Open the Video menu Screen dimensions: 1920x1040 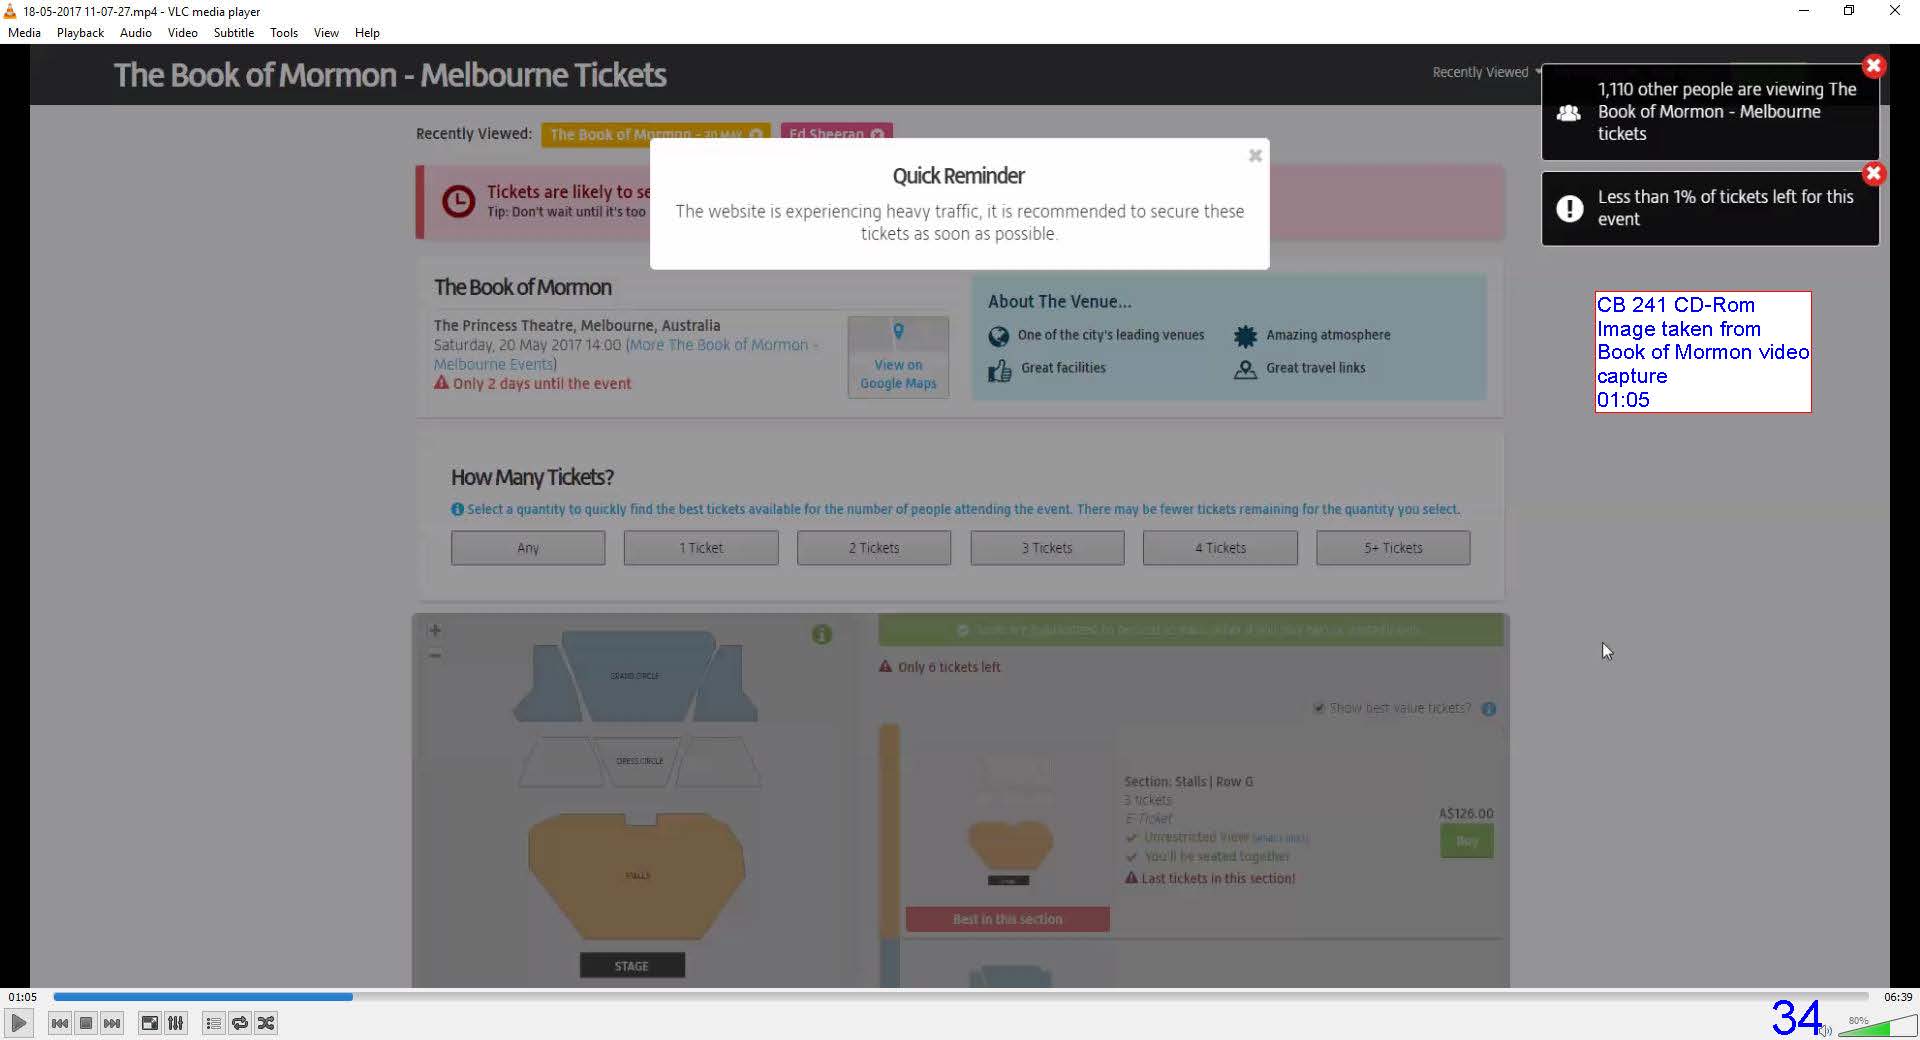(182, 33)
